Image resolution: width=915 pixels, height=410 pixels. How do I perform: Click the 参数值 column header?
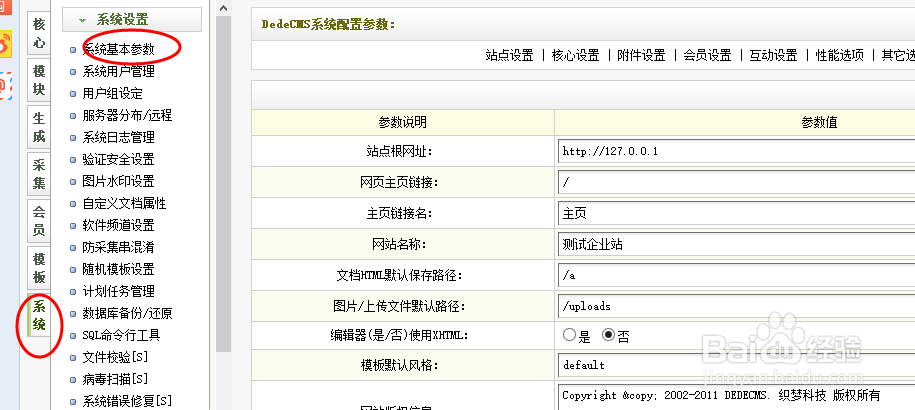click(819, 122)
